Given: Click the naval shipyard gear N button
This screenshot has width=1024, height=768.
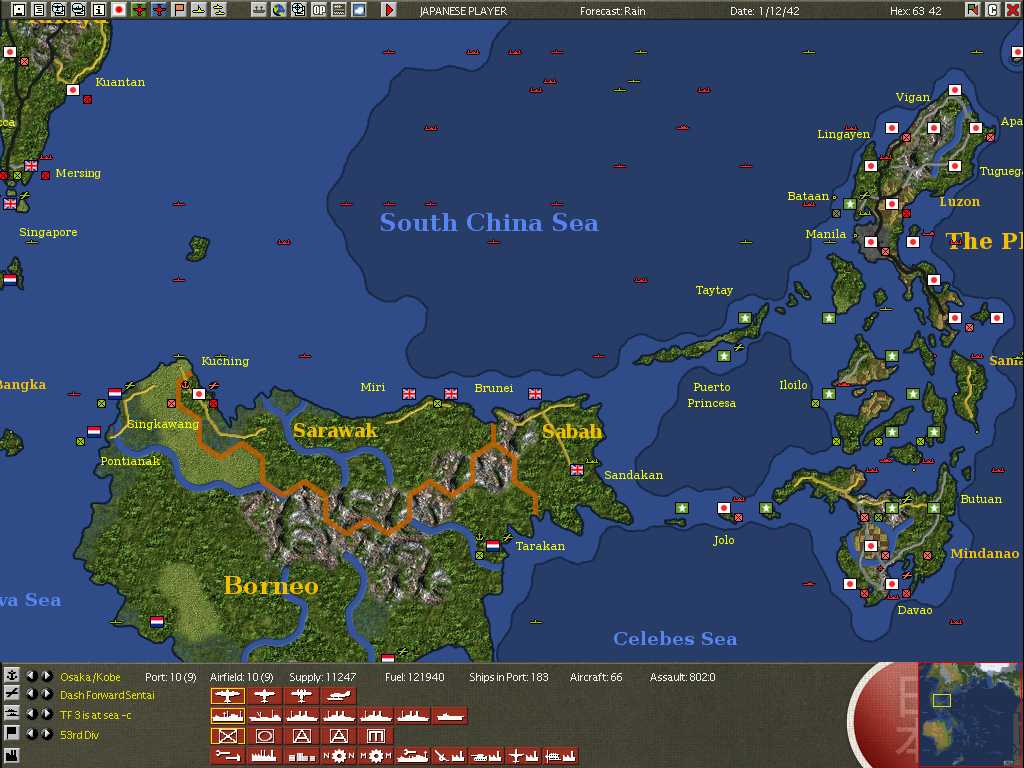Looking at the screenshot, I should tap(338, 756).
